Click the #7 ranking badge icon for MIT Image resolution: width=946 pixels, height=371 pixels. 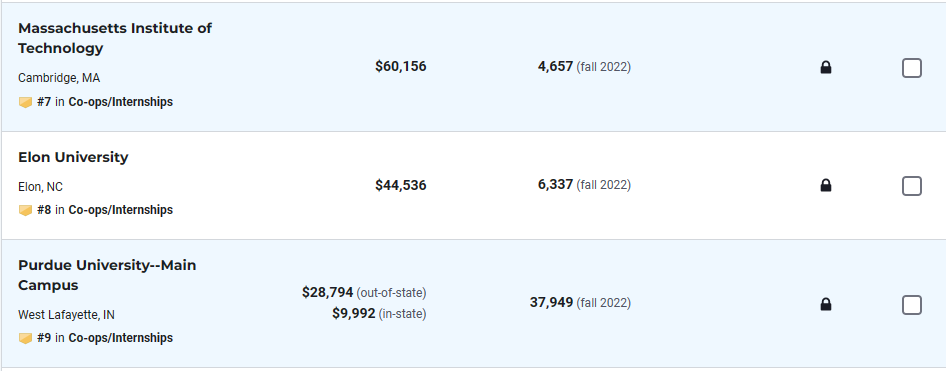click(x=25, y=103)
